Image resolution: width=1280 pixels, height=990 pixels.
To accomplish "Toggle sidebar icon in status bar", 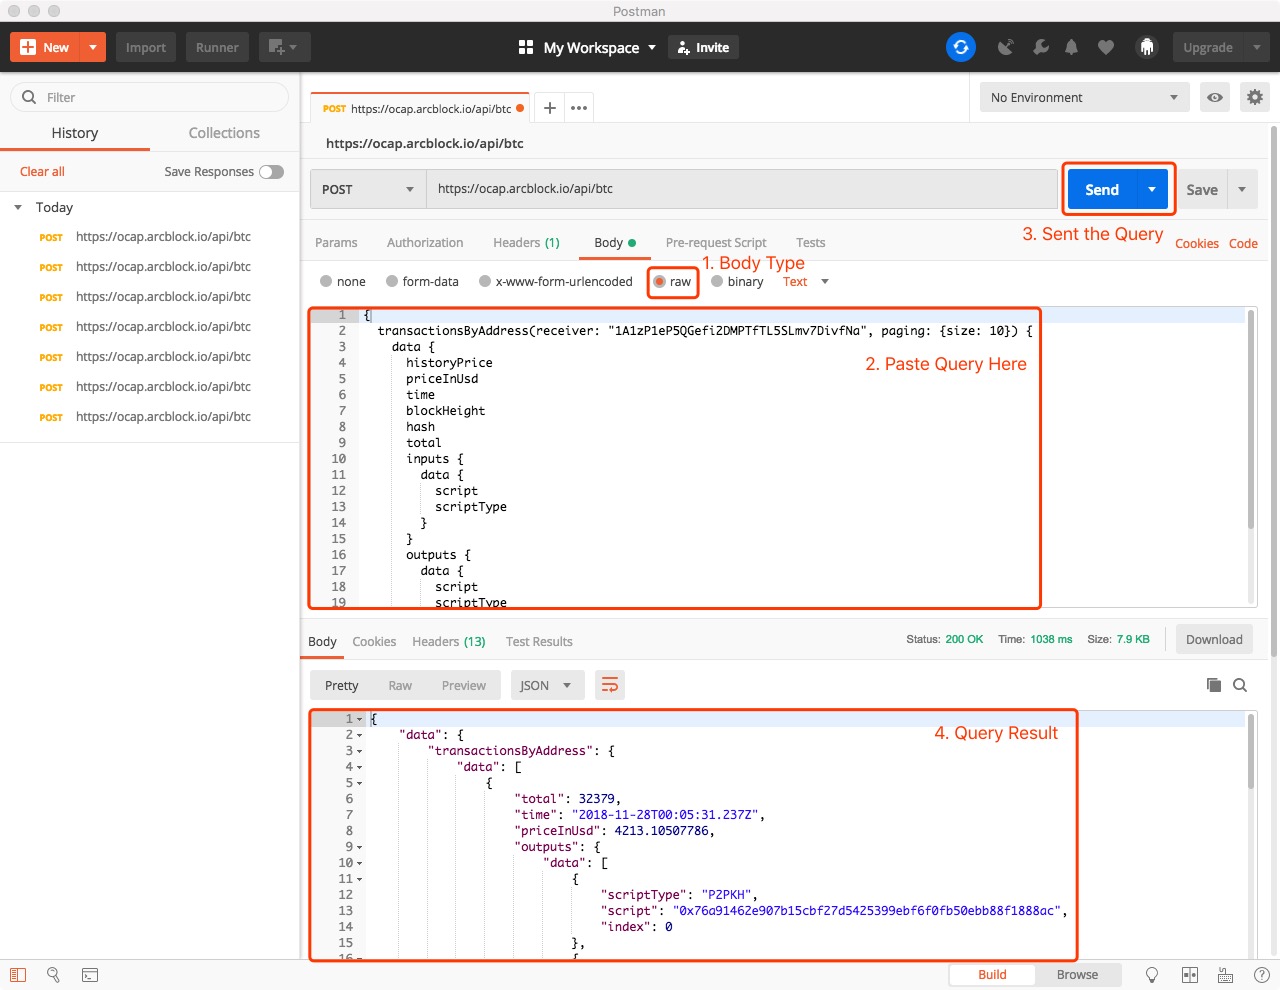I will point(18,975).
